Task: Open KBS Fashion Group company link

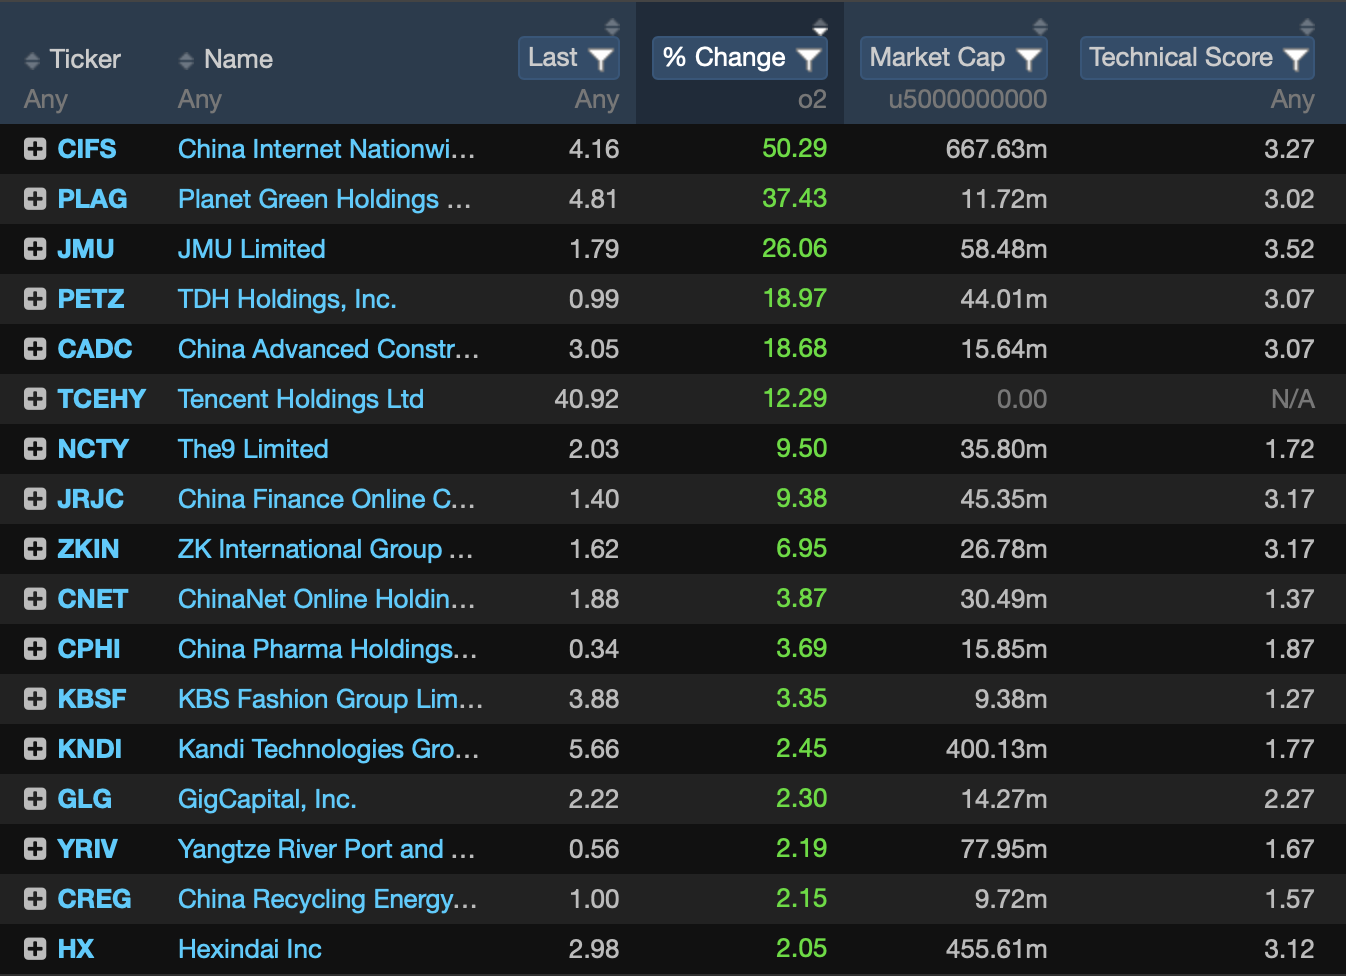Action: [331, 699]
